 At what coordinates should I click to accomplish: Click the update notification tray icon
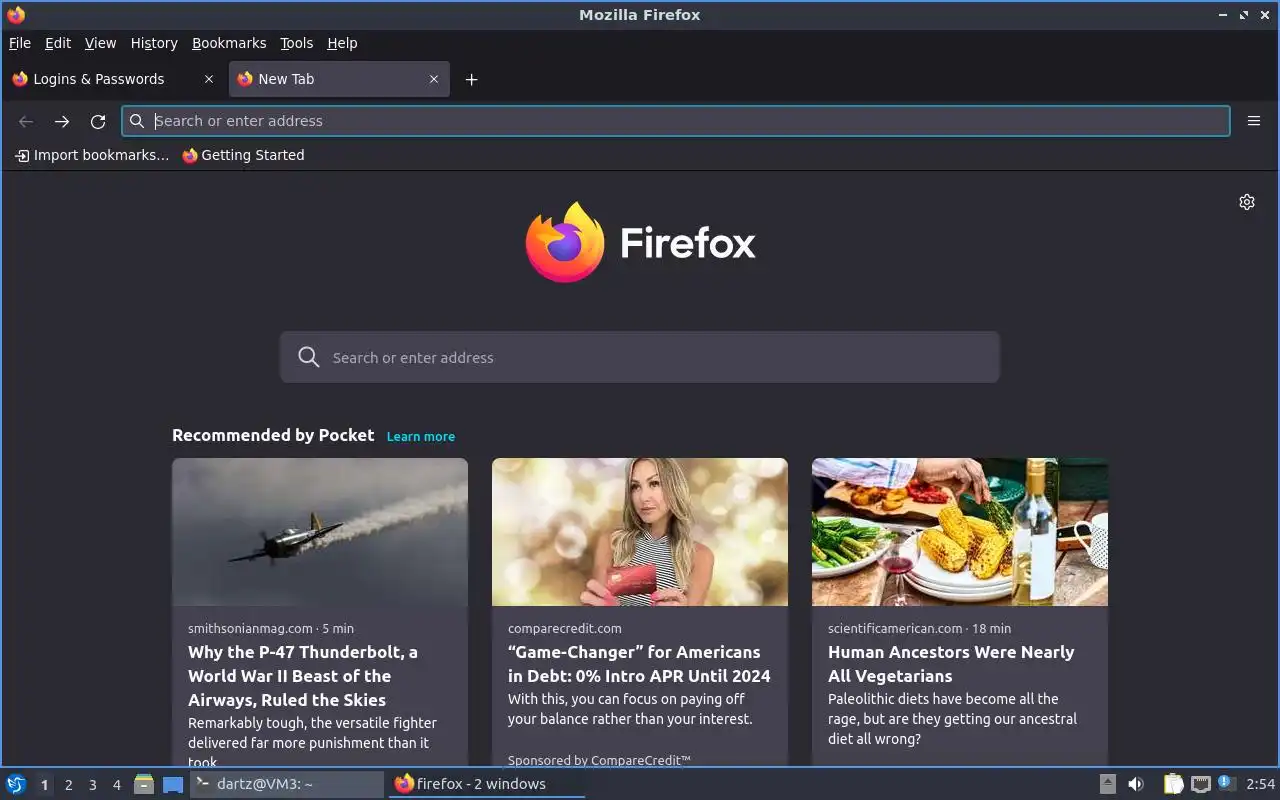[1226, 783]
